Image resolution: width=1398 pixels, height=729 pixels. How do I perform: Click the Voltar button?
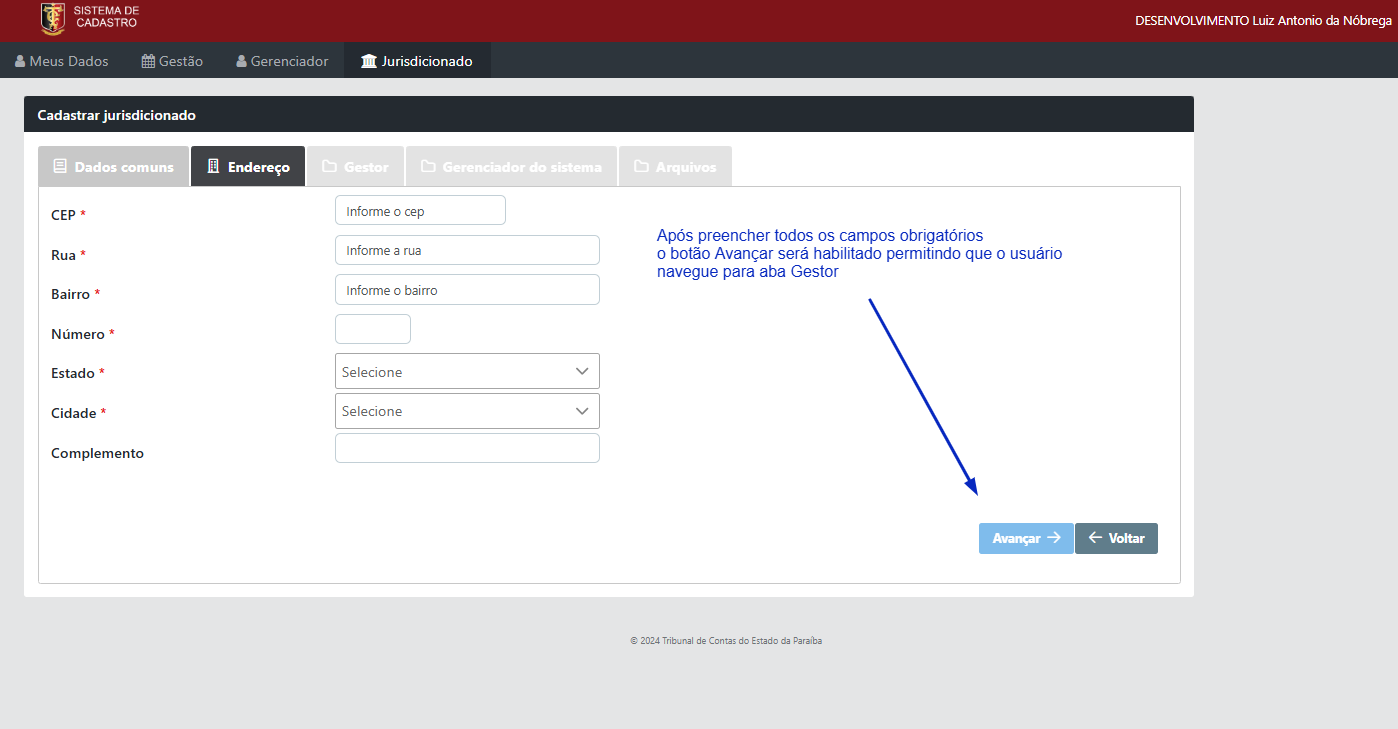1116,538
